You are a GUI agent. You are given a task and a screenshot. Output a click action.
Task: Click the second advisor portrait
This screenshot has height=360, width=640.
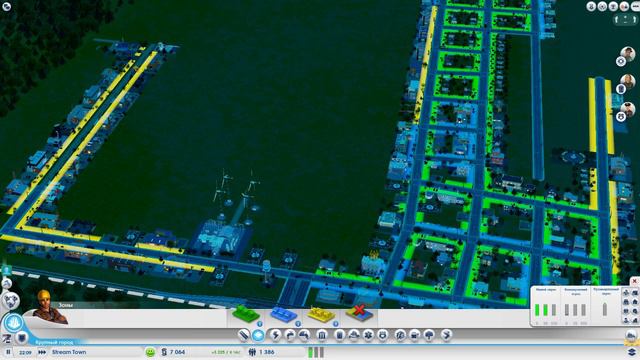[628, 82]
